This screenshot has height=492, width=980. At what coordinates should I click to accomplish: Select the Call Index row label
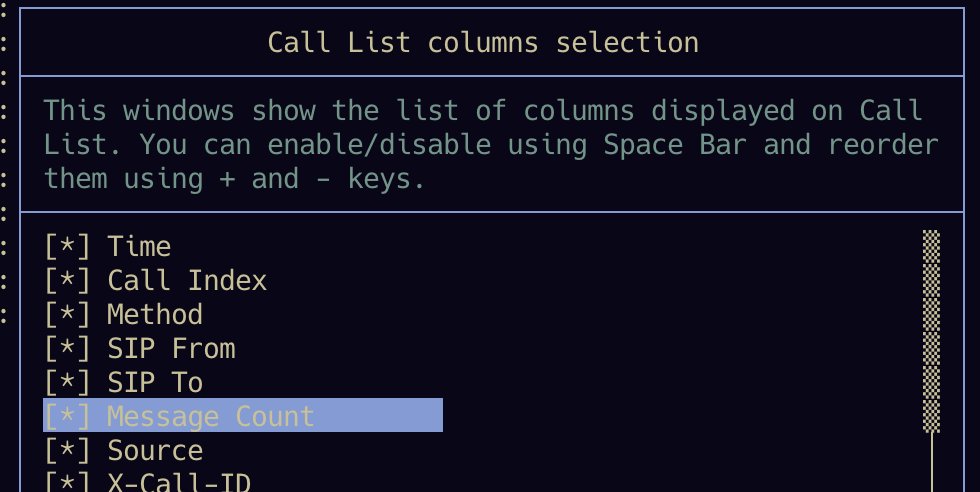click(187, 281)
